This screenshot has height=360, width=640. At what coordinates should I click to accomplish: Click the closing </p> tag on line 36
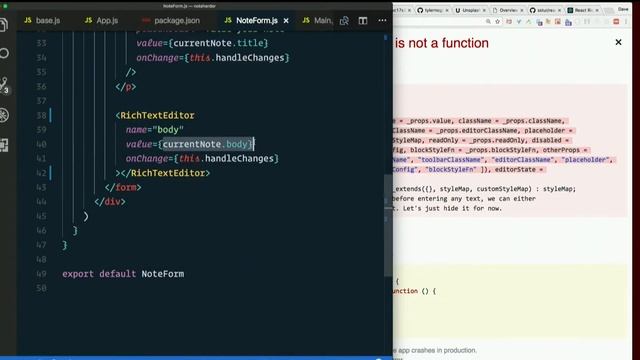pyautogui.click(x=126, y=87)
